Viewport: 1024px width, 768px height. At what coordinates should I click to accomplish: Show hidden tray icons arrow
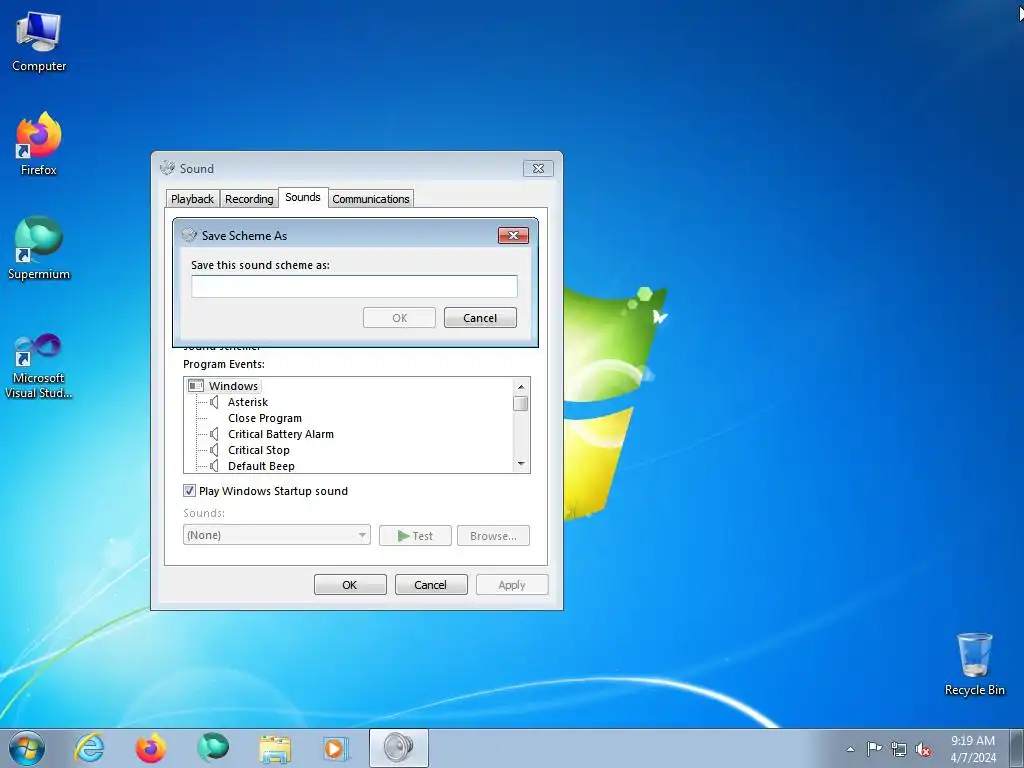click(x=850, y=749)
